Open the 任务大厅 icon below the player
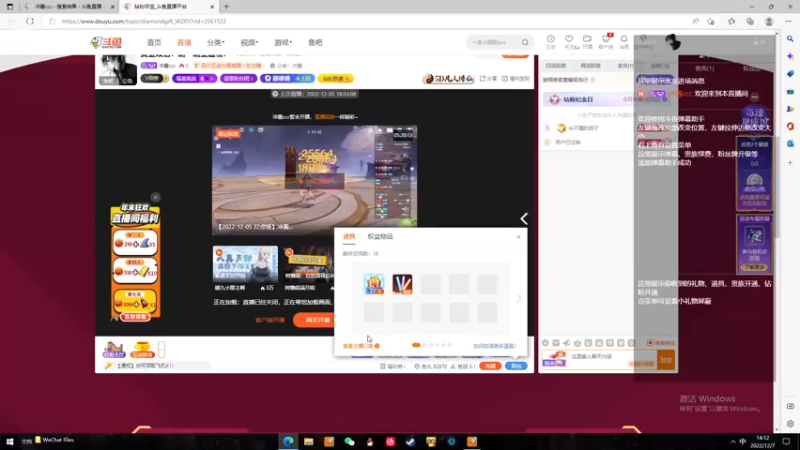 tap(114, 349)
